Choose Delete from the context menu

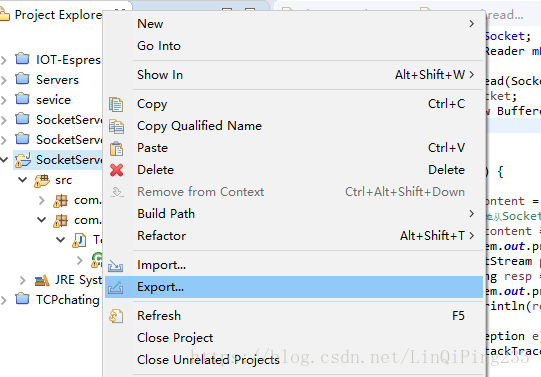[294, 170]
